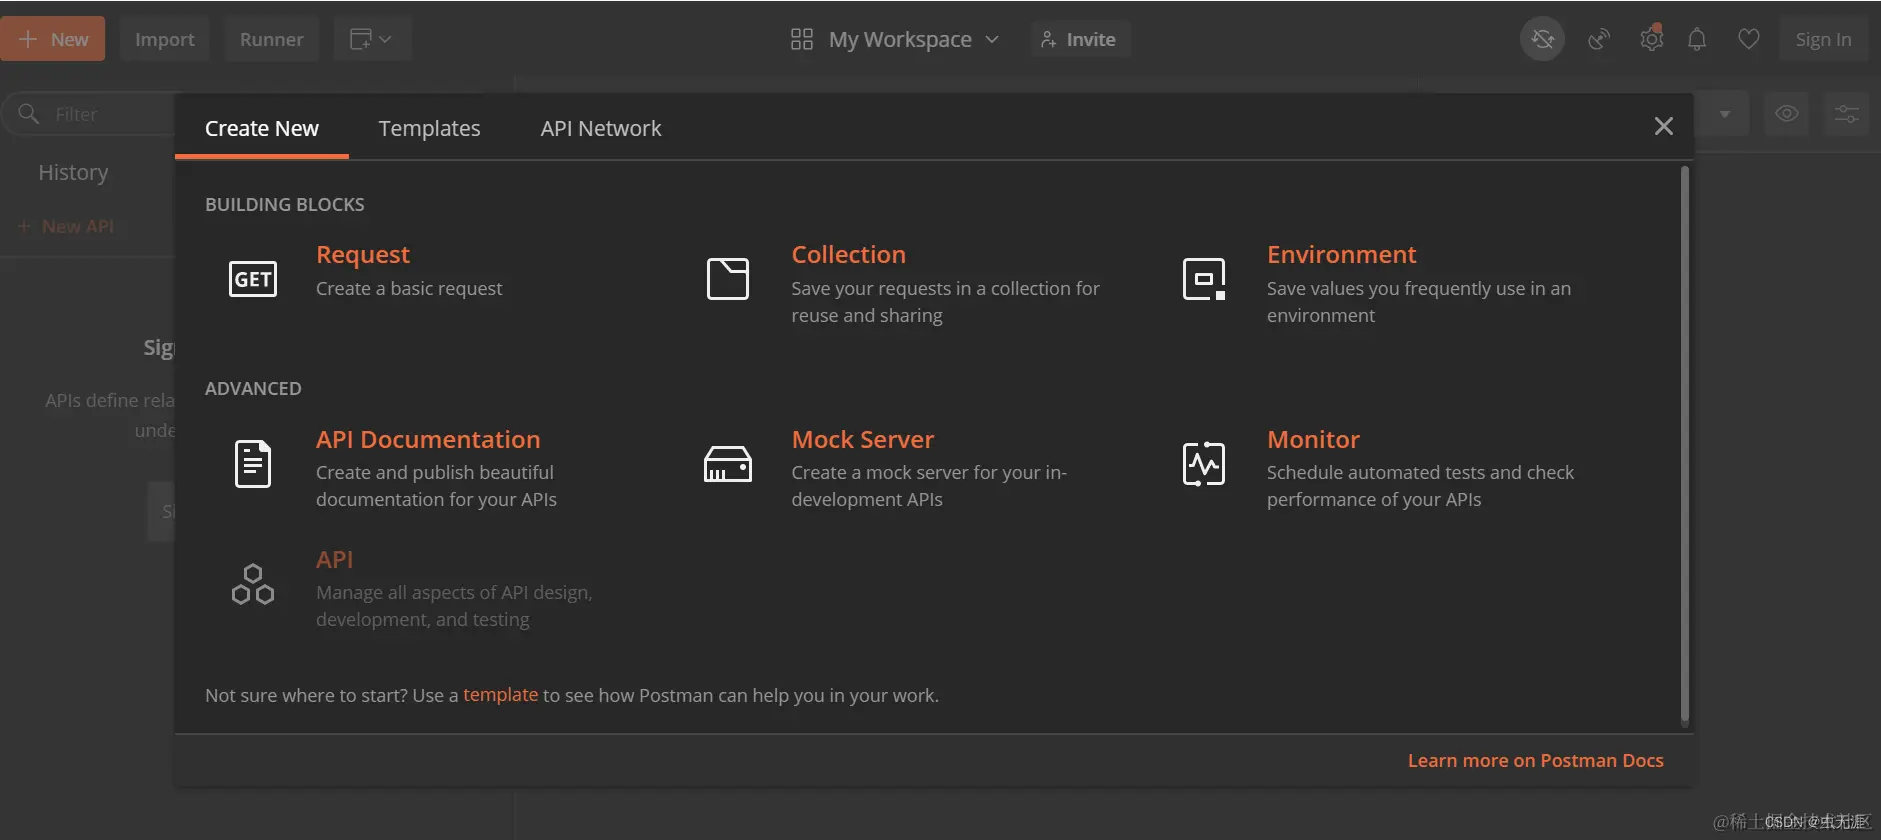The width and height of the screenshot is (1881, 840).
Task: Open the capture requests satellite icon
Action: tap(1599, 39)
